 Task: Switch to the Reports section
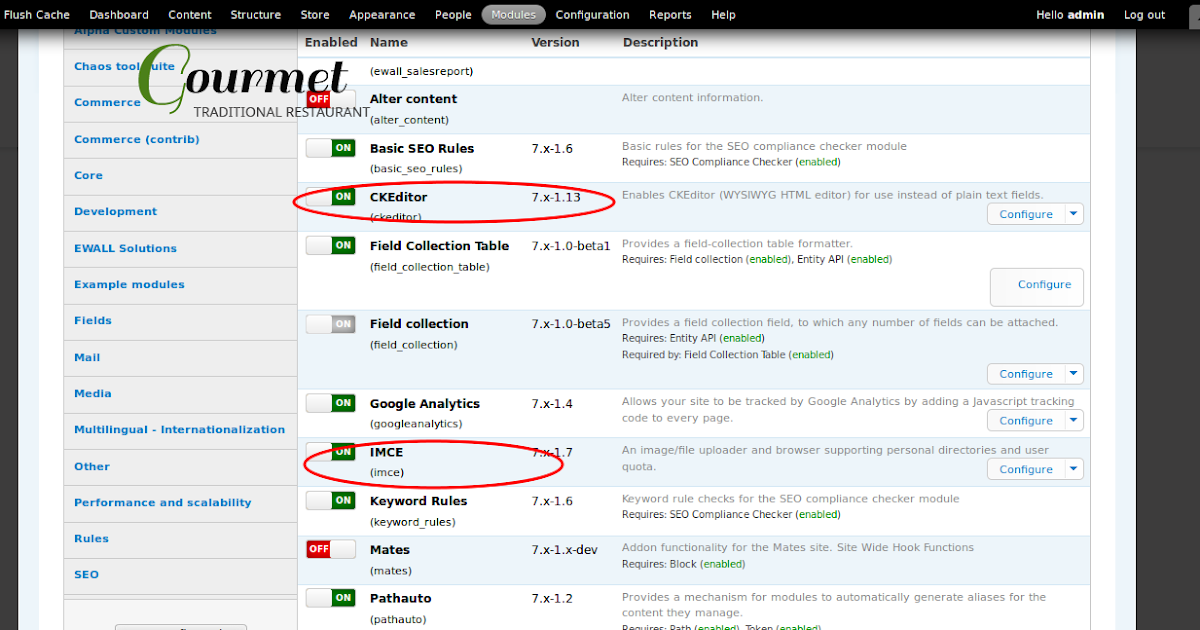point(670,14)
